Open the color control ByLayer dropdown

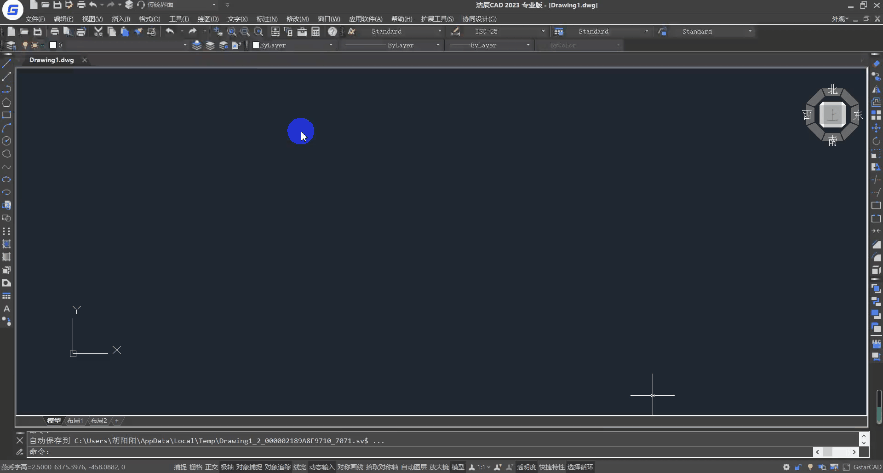(293, 45)
